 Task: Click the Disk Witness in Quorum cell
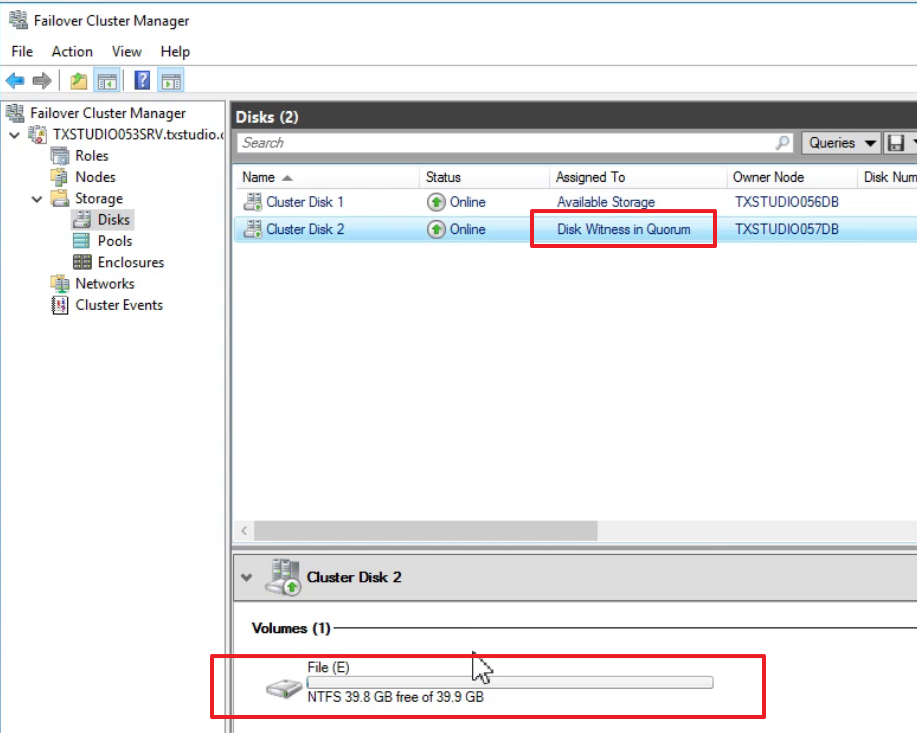tap(623, 229)
